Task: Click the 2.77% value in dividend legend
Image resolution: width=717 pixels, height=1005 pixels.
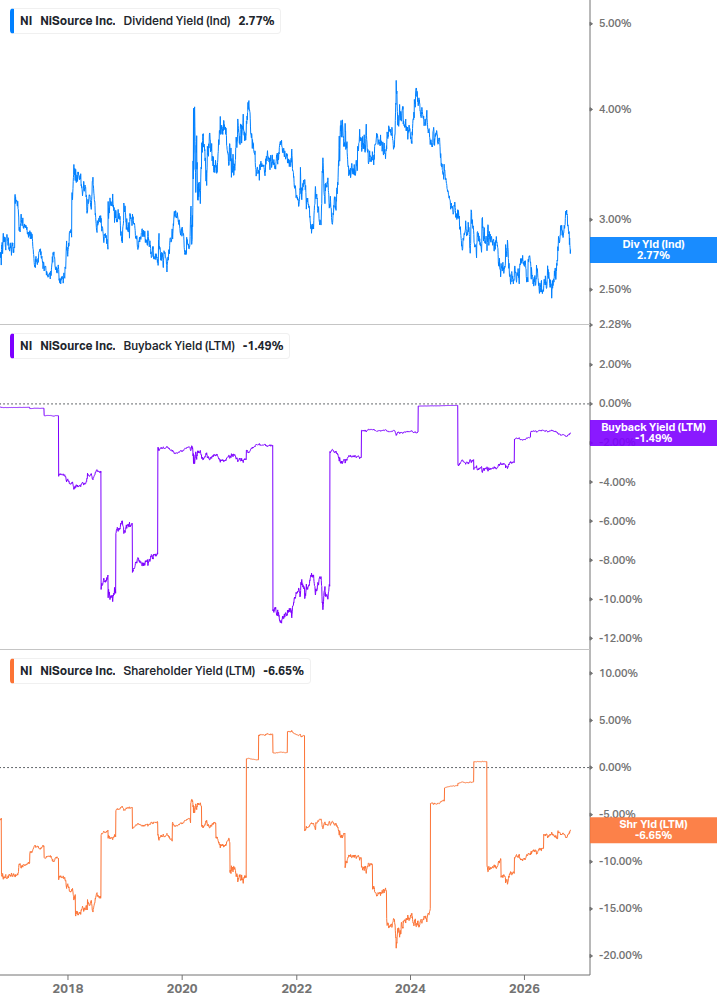Action: (256, 21)
